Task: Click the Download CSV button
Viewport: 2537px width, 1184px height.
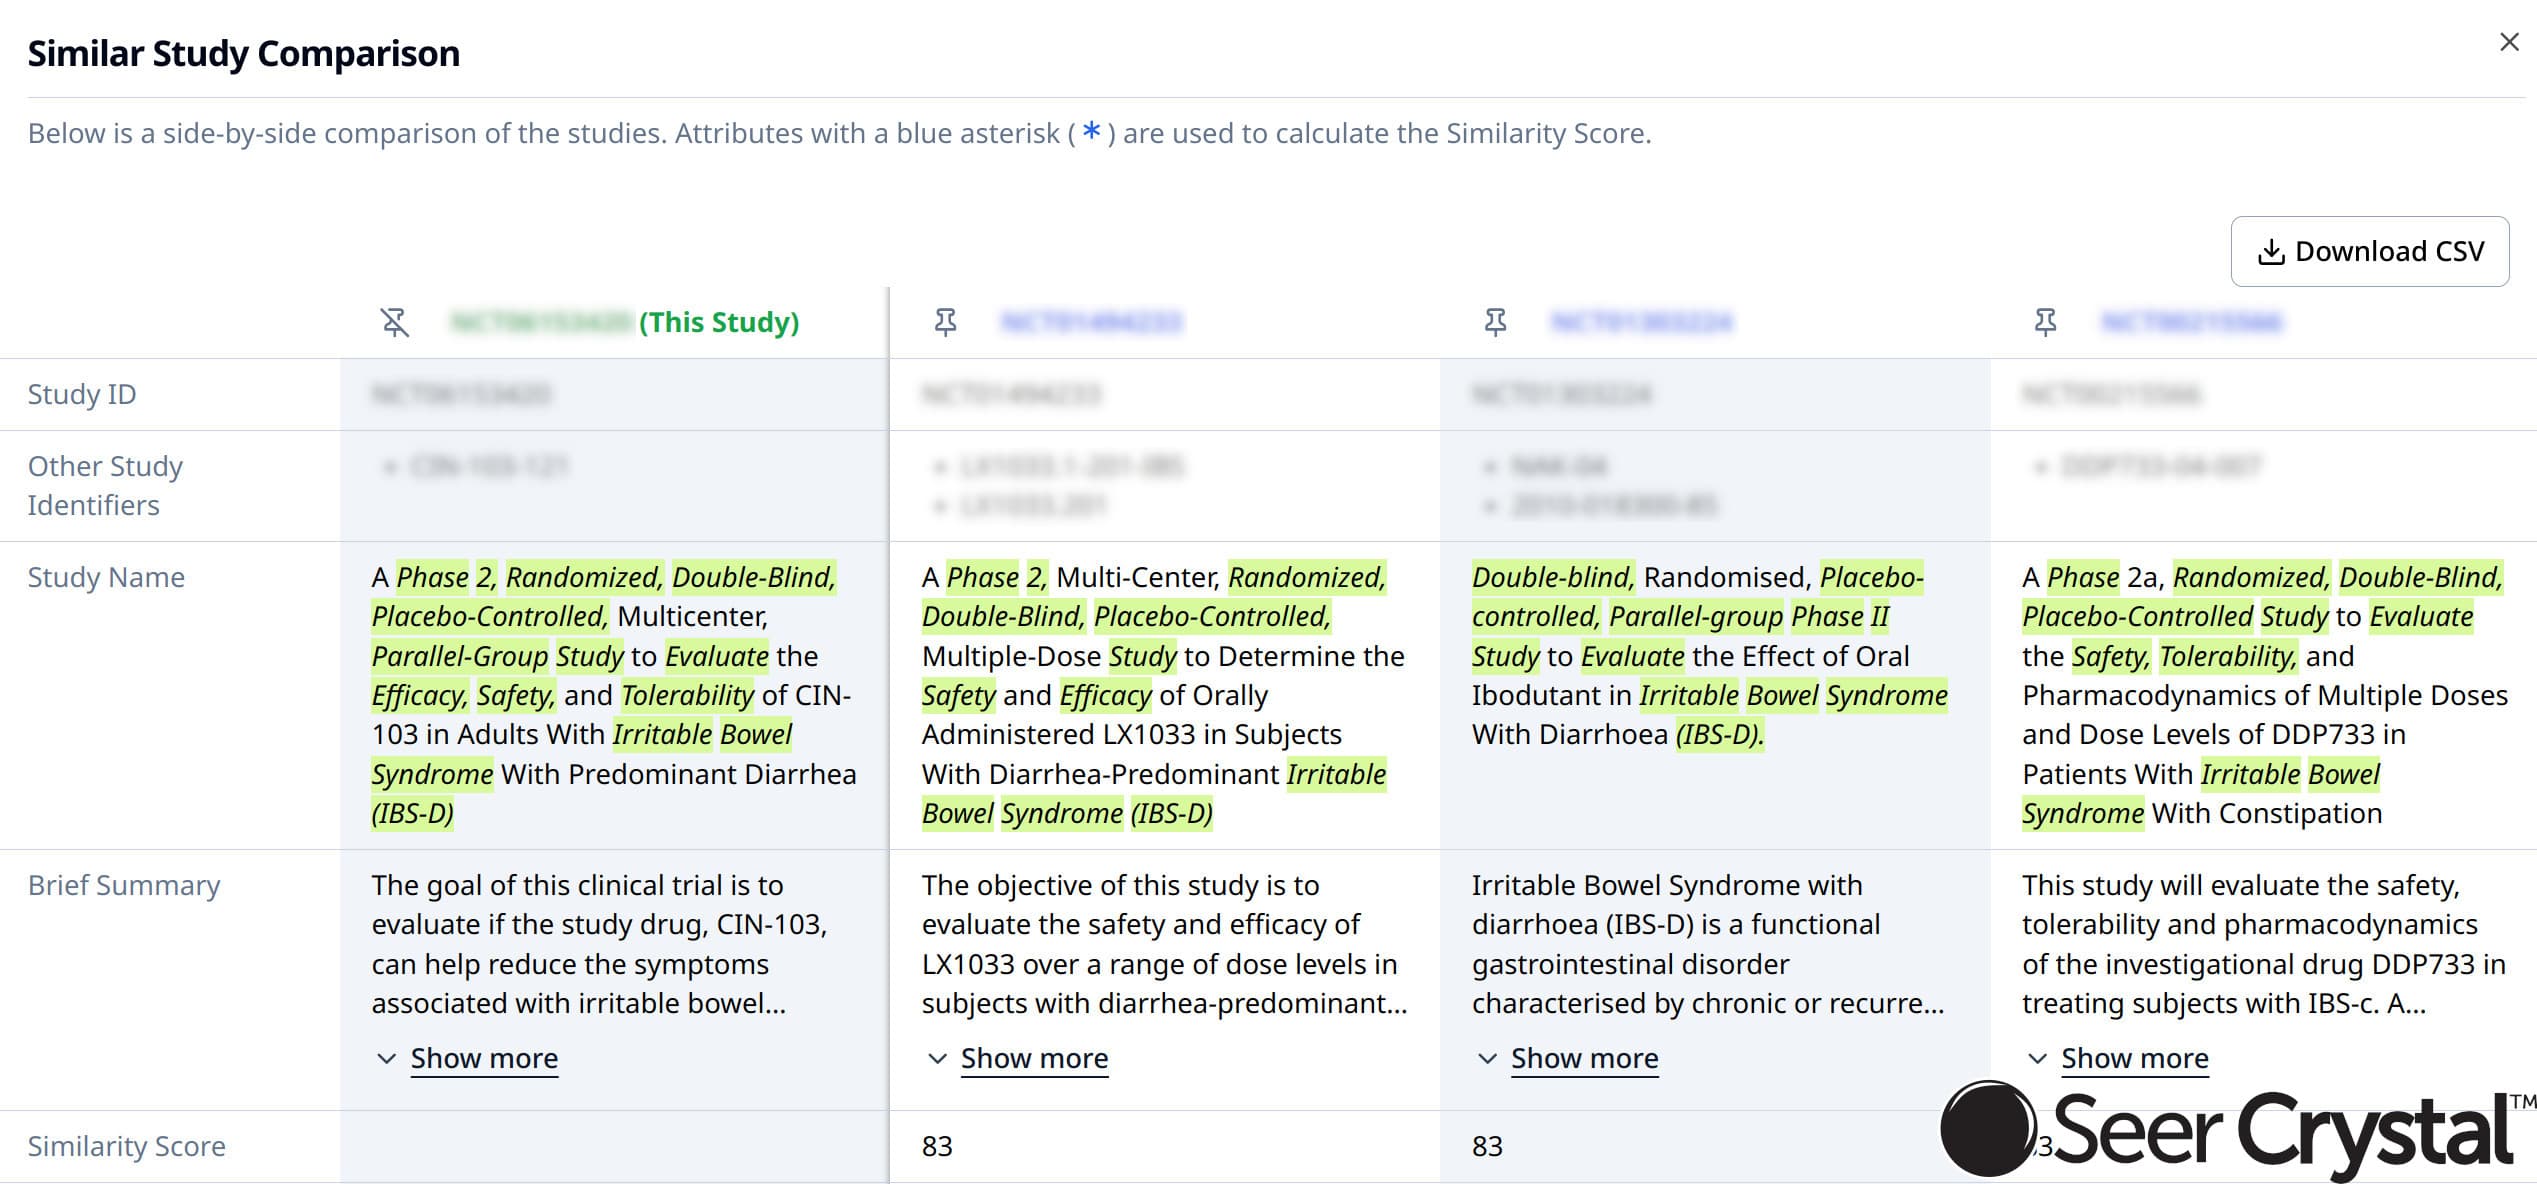Action: click(x=2369, y=252)
